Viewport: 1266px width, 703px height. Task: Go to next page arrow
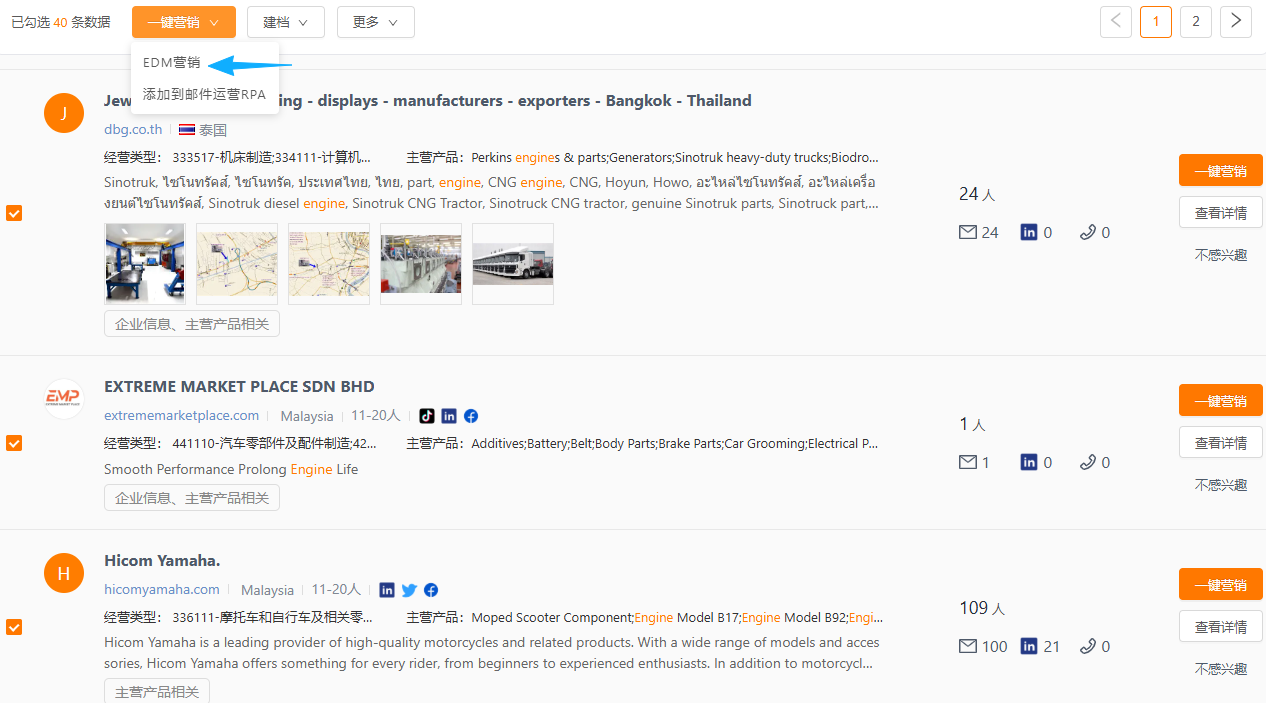click(1236, 21)
